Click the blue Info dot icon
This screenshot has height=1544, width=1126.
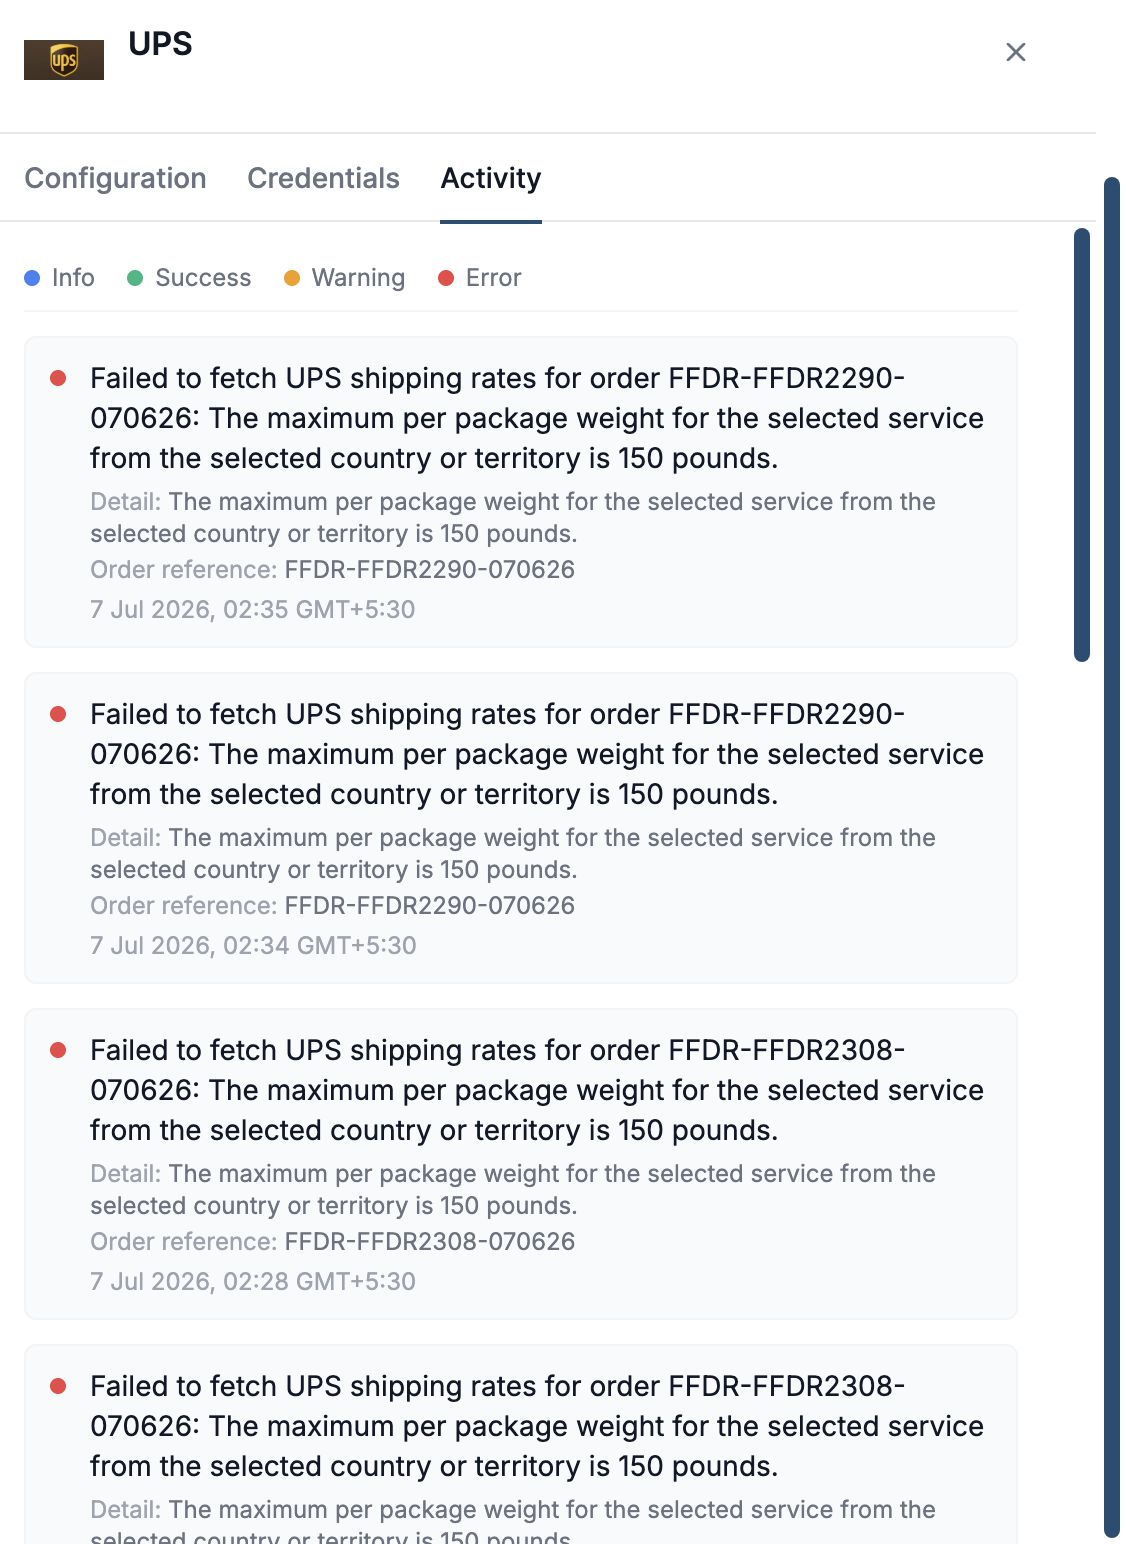tap(32, 278)
